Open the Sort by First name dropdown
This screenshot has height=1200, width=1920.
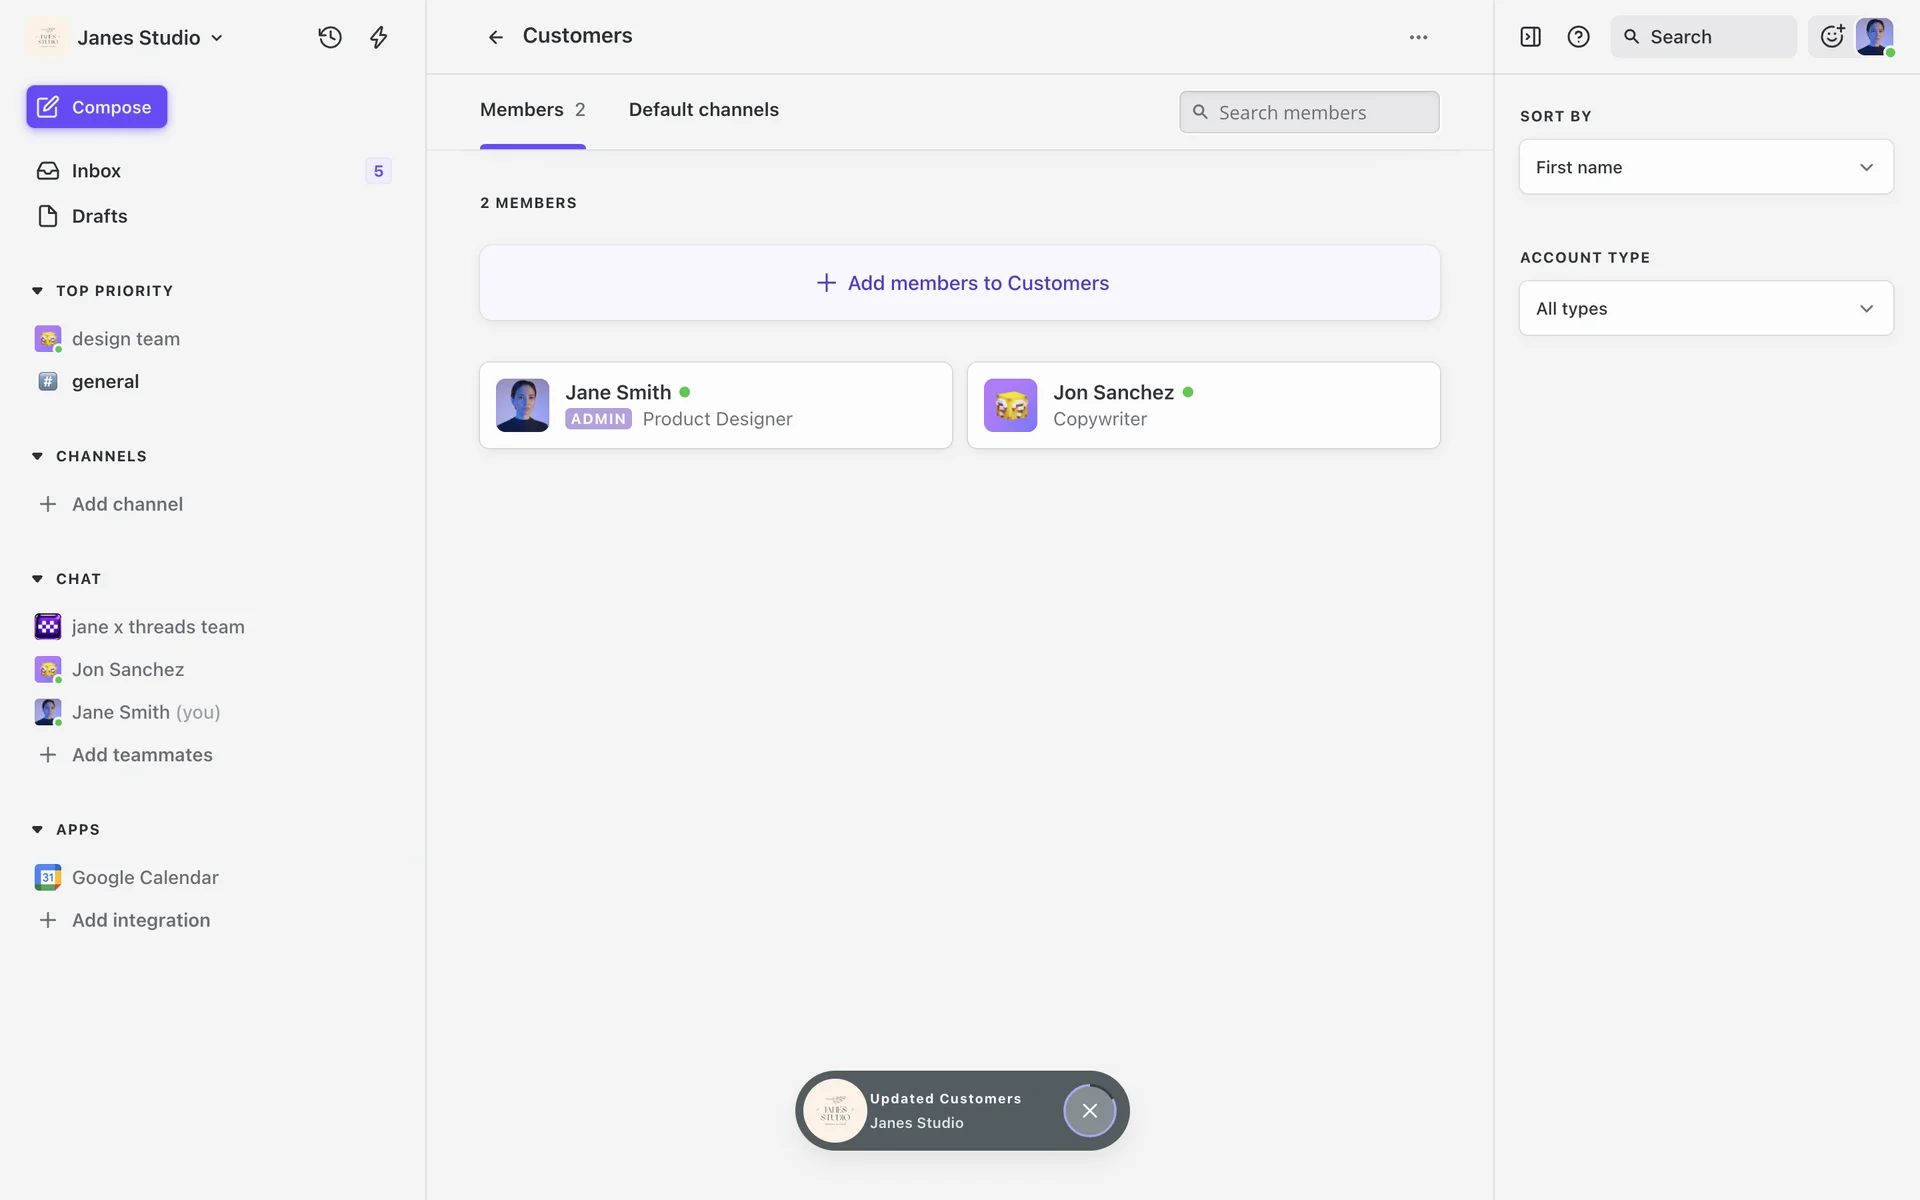(x=1705, y=167)
